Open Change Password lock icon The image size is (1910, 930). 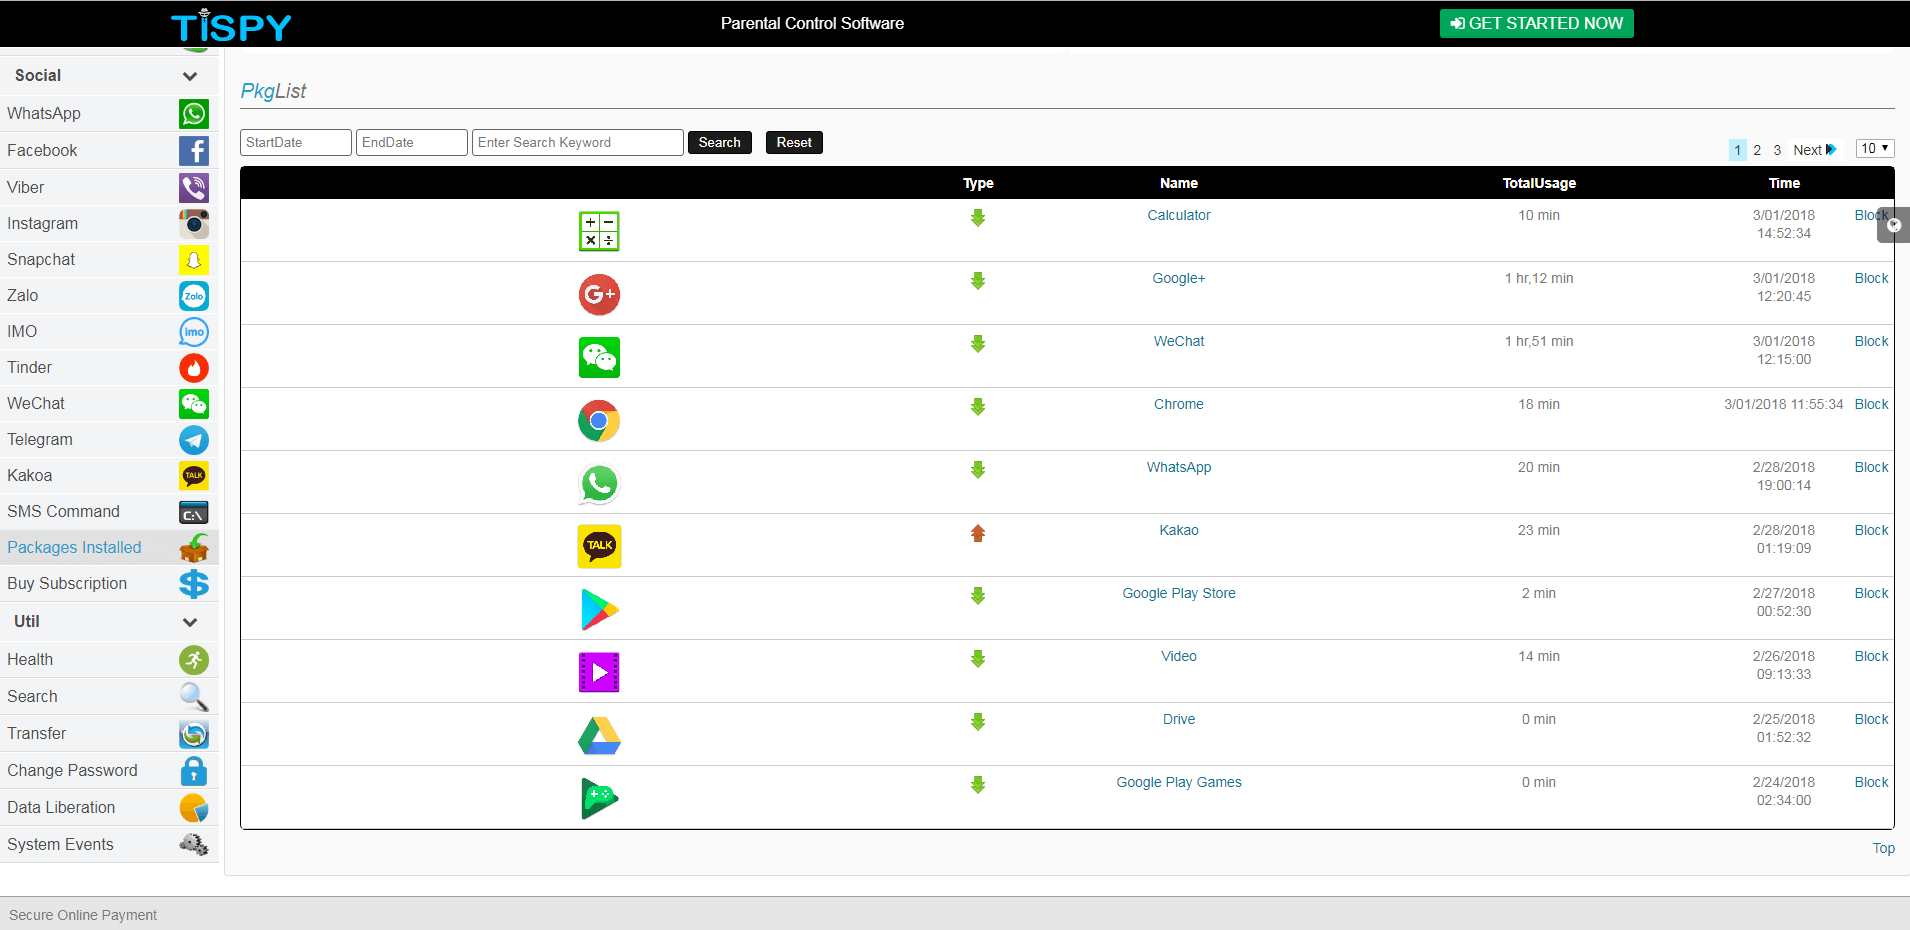tap(194, 771)
